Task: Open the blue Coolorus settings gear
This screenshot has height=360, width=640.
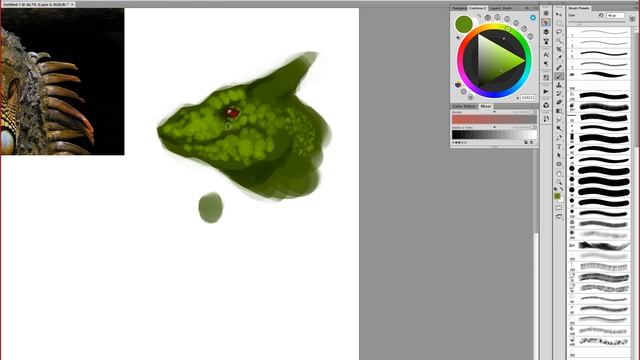Action: [x=533, y=18]
